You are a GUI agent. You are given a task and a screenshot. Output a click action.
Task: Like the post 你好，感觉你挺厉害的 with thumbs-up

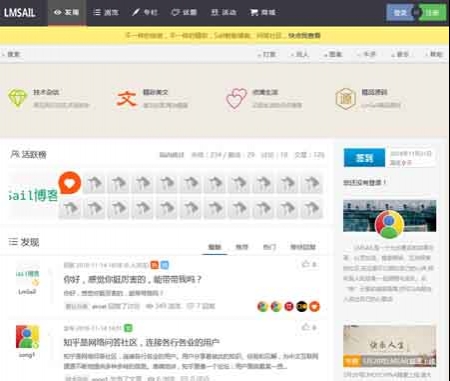[309, 264]
